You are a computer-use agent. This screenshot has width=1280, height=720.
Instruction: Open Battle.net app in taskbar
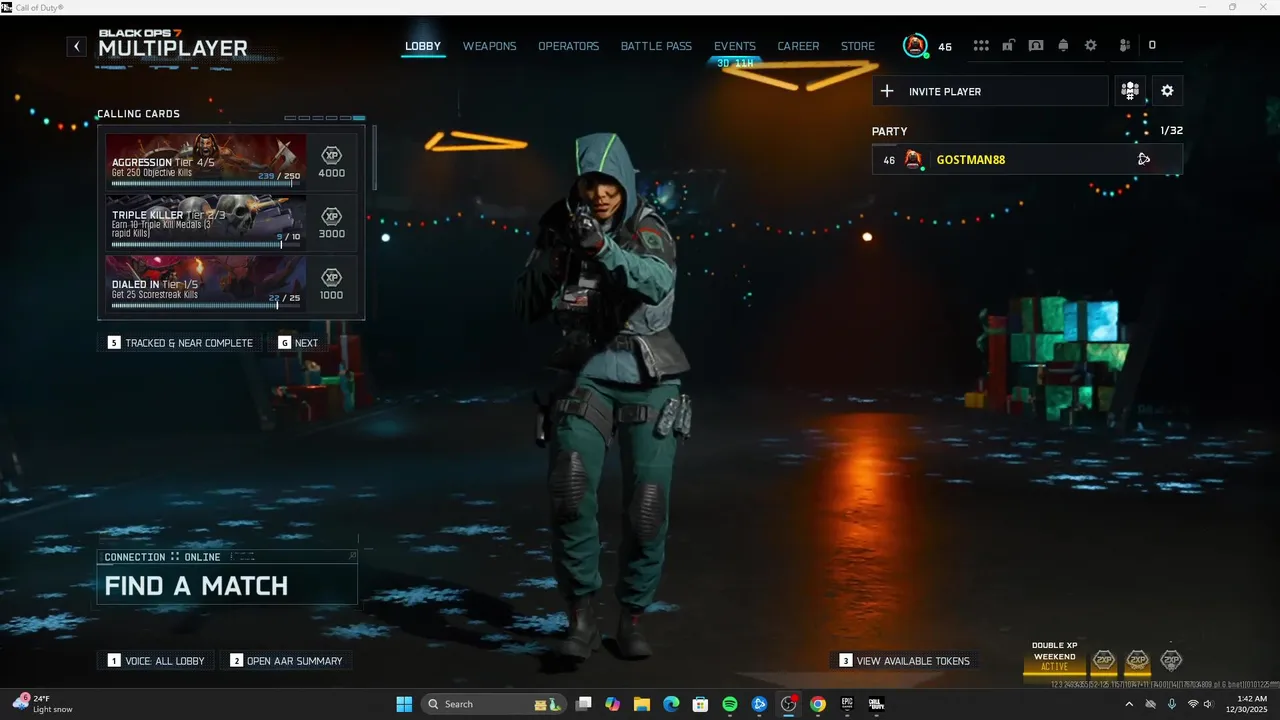[x=759, y=704]
